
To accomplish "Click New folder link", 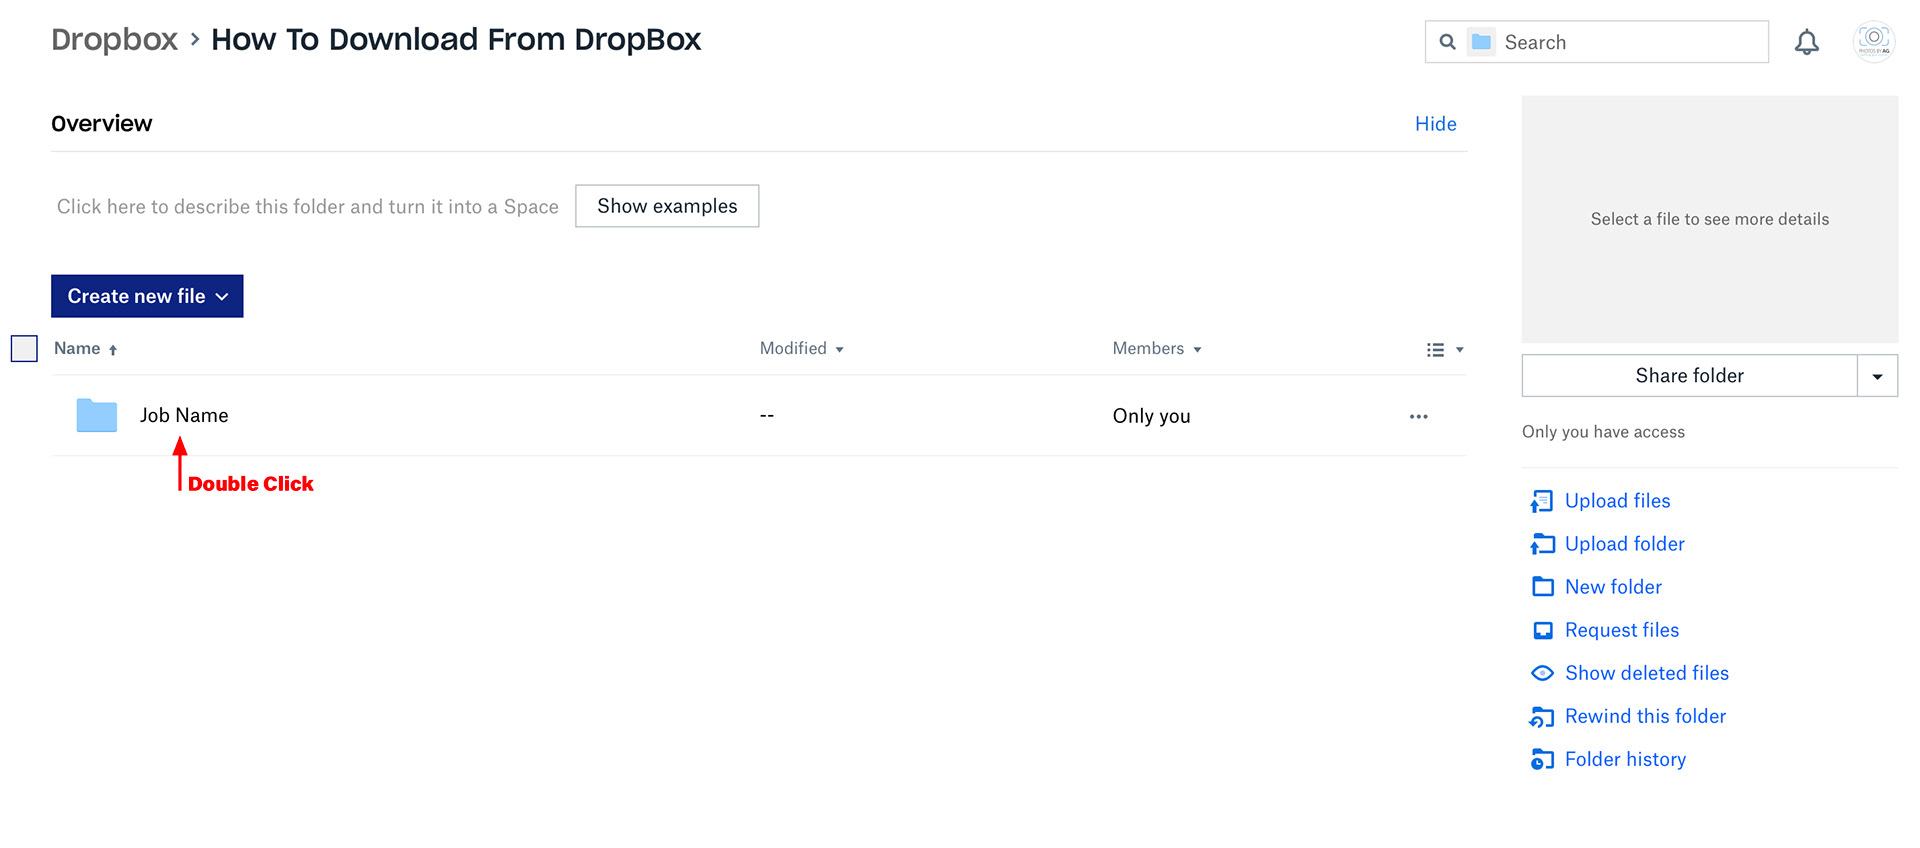I will 1613,587.
